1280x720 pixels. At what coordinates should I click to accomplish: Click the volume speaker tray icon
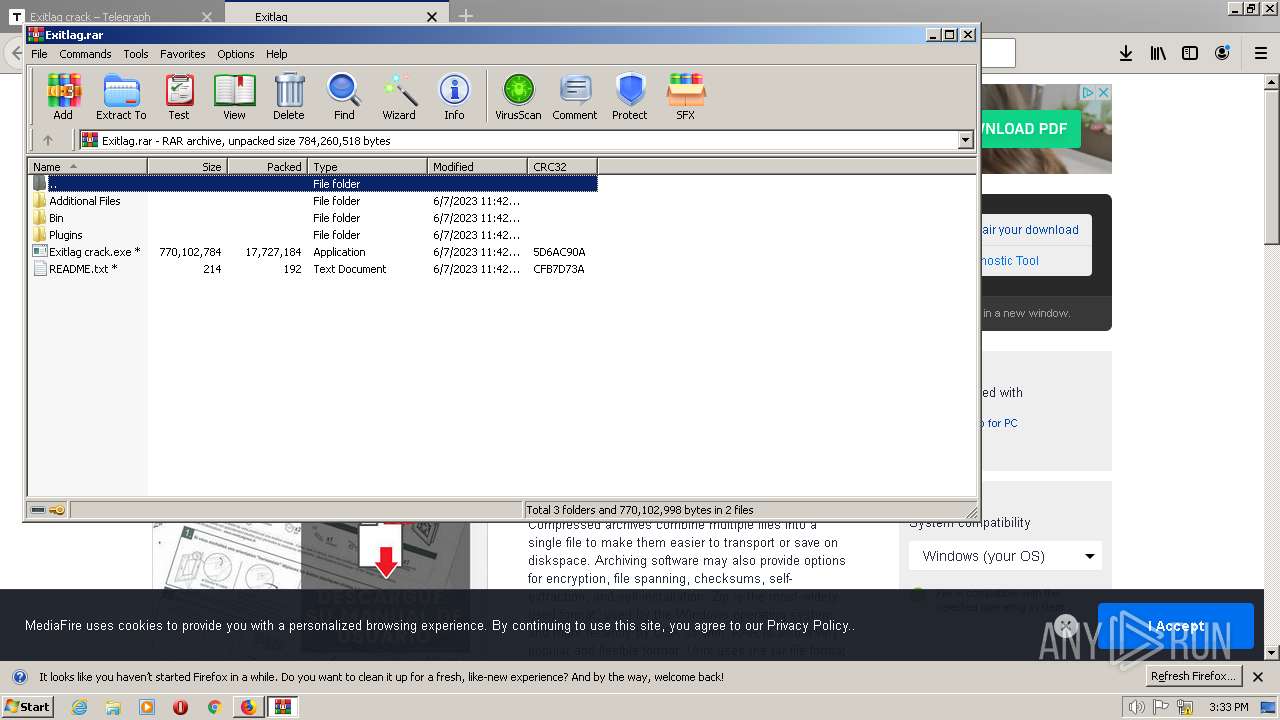[1136, 707]
